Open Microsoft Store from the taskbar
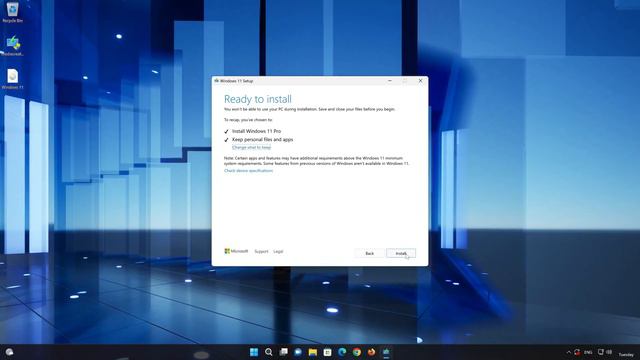640x360 pixels. pos(327,352)
